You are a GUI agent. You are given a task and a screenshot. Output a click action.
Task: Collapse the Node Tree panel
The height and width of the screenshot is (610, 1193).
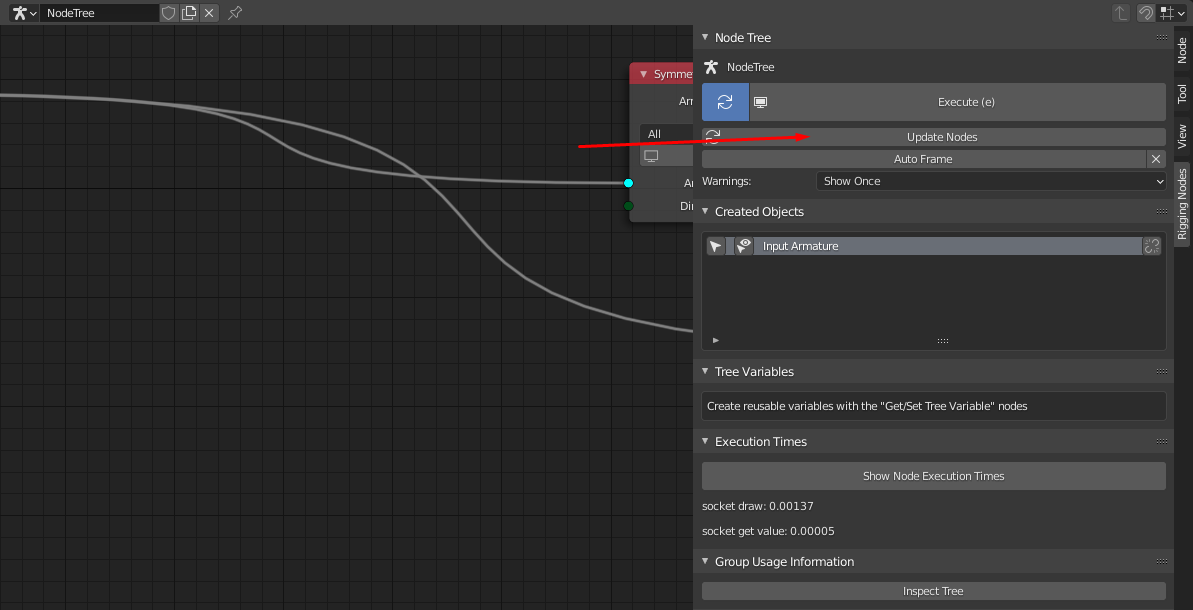click(x=705, y=37)
